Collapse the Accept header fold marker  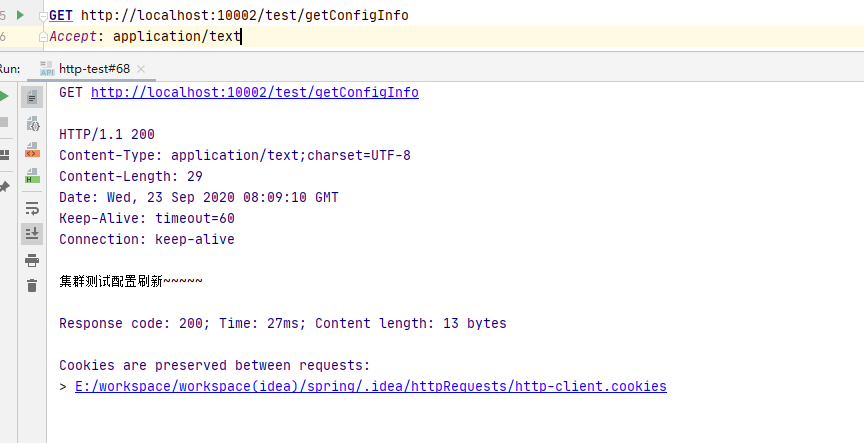[x=42, y=37]
